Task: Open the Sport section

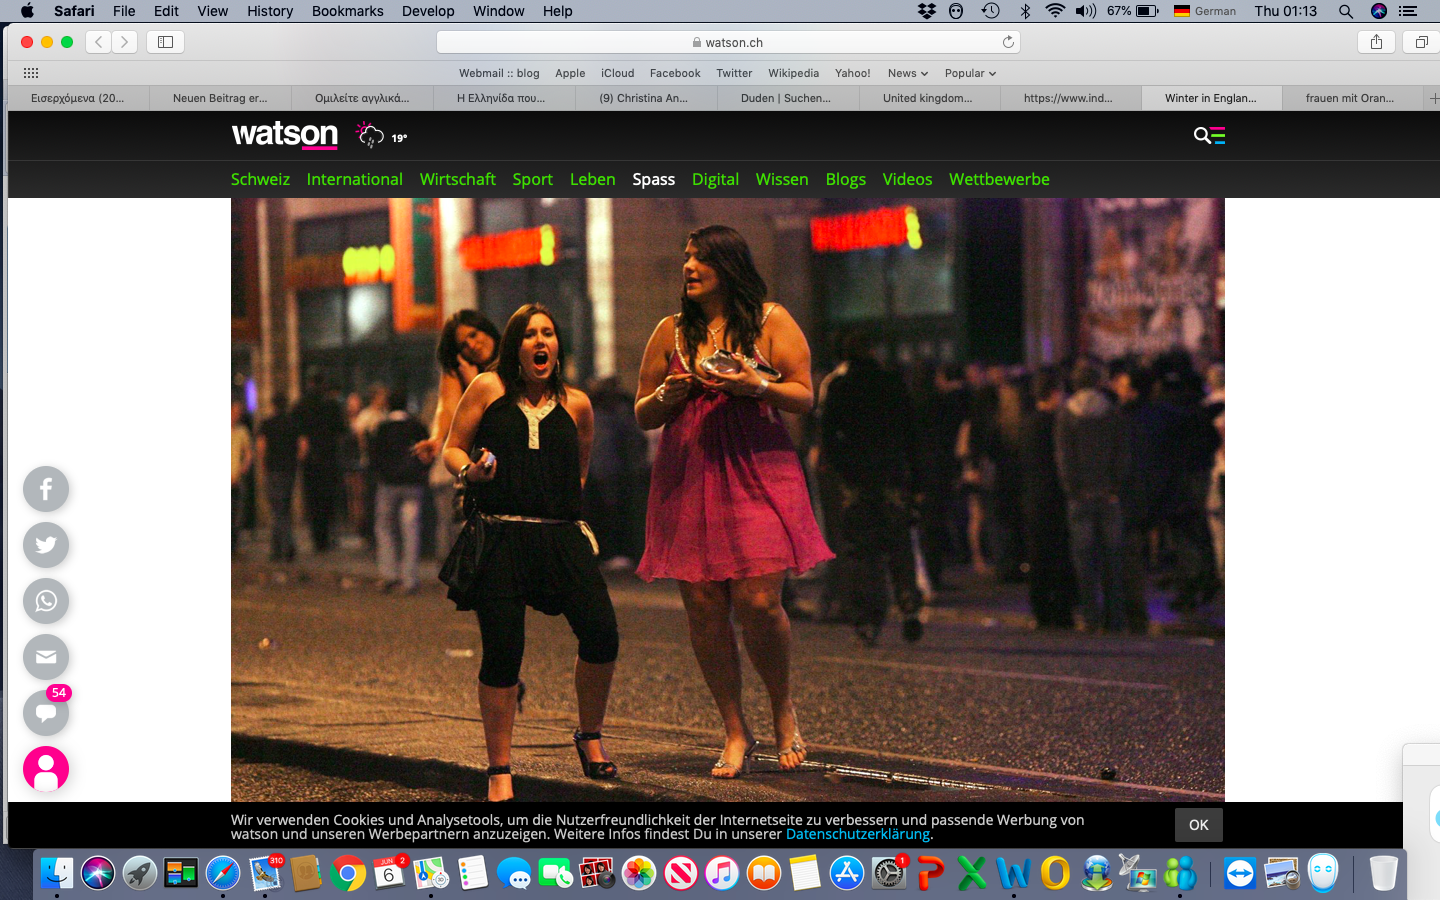Action: point(532,179)
